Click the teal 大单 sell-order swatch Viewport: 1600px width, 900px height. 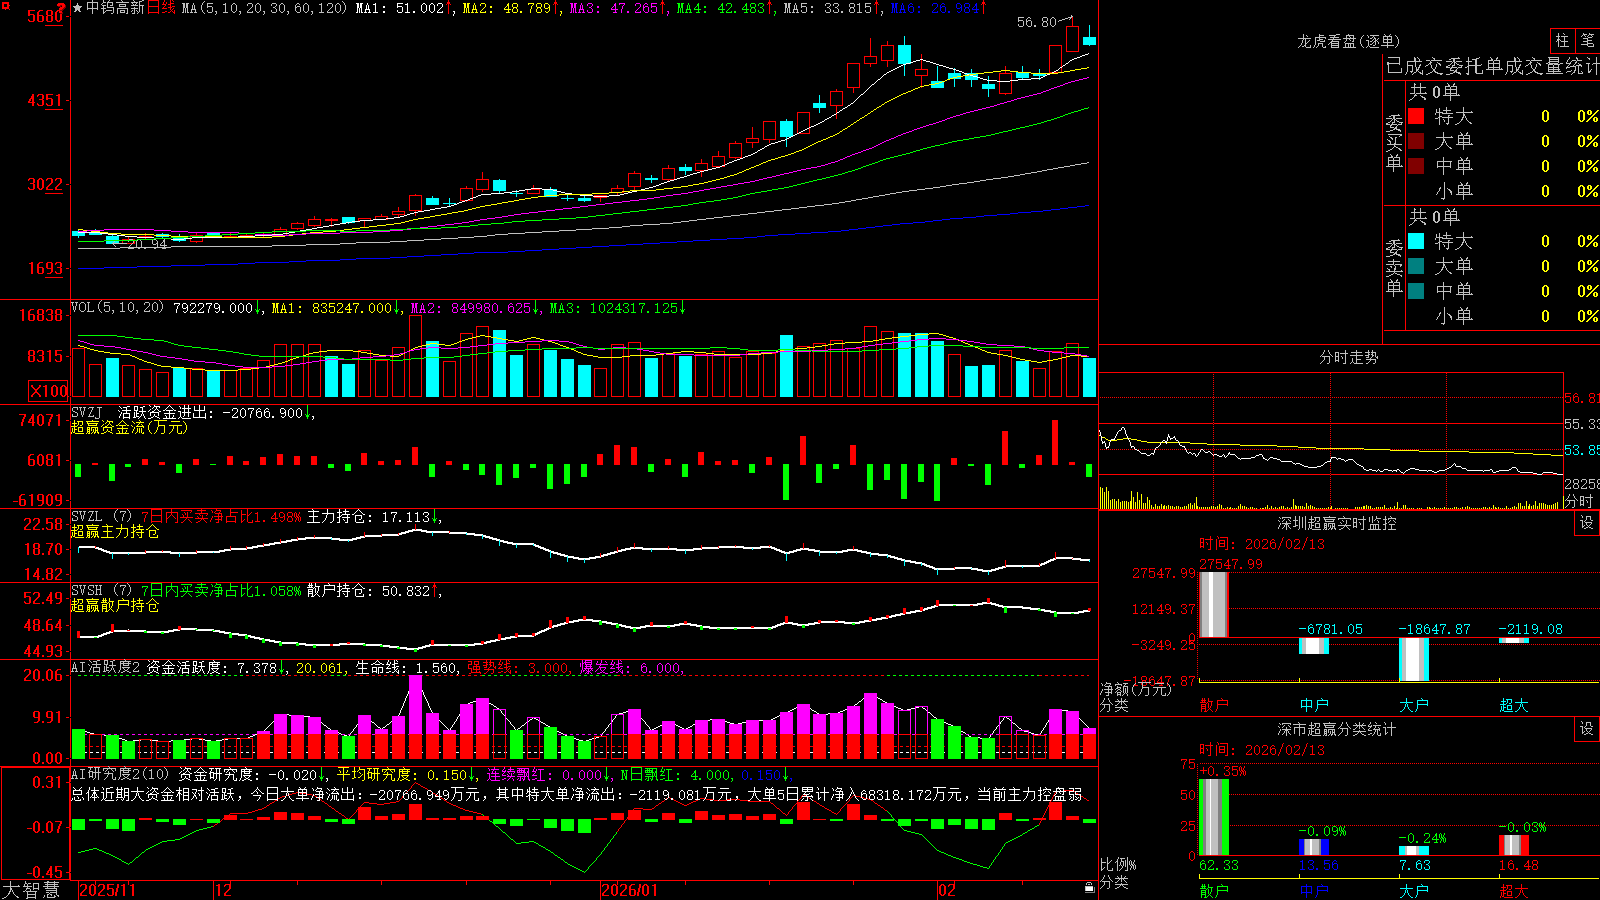[x=1416, y=266]
